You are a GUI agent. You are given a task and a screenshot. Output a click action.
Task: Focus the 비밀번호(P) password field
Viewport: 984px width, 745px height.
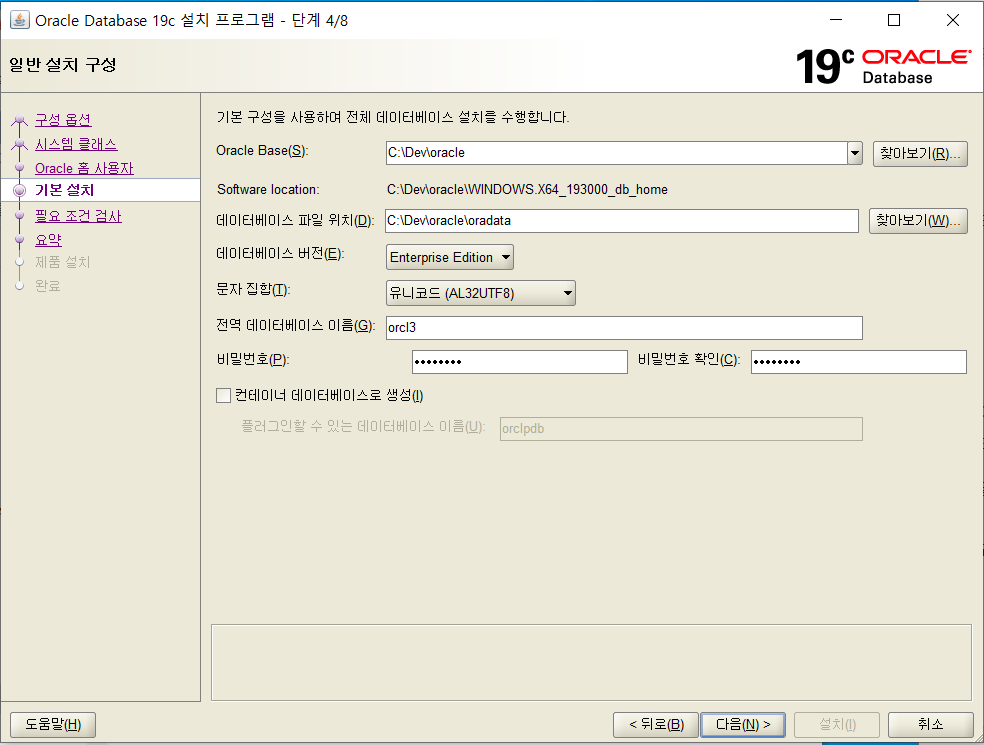click(x=520, y=362)
